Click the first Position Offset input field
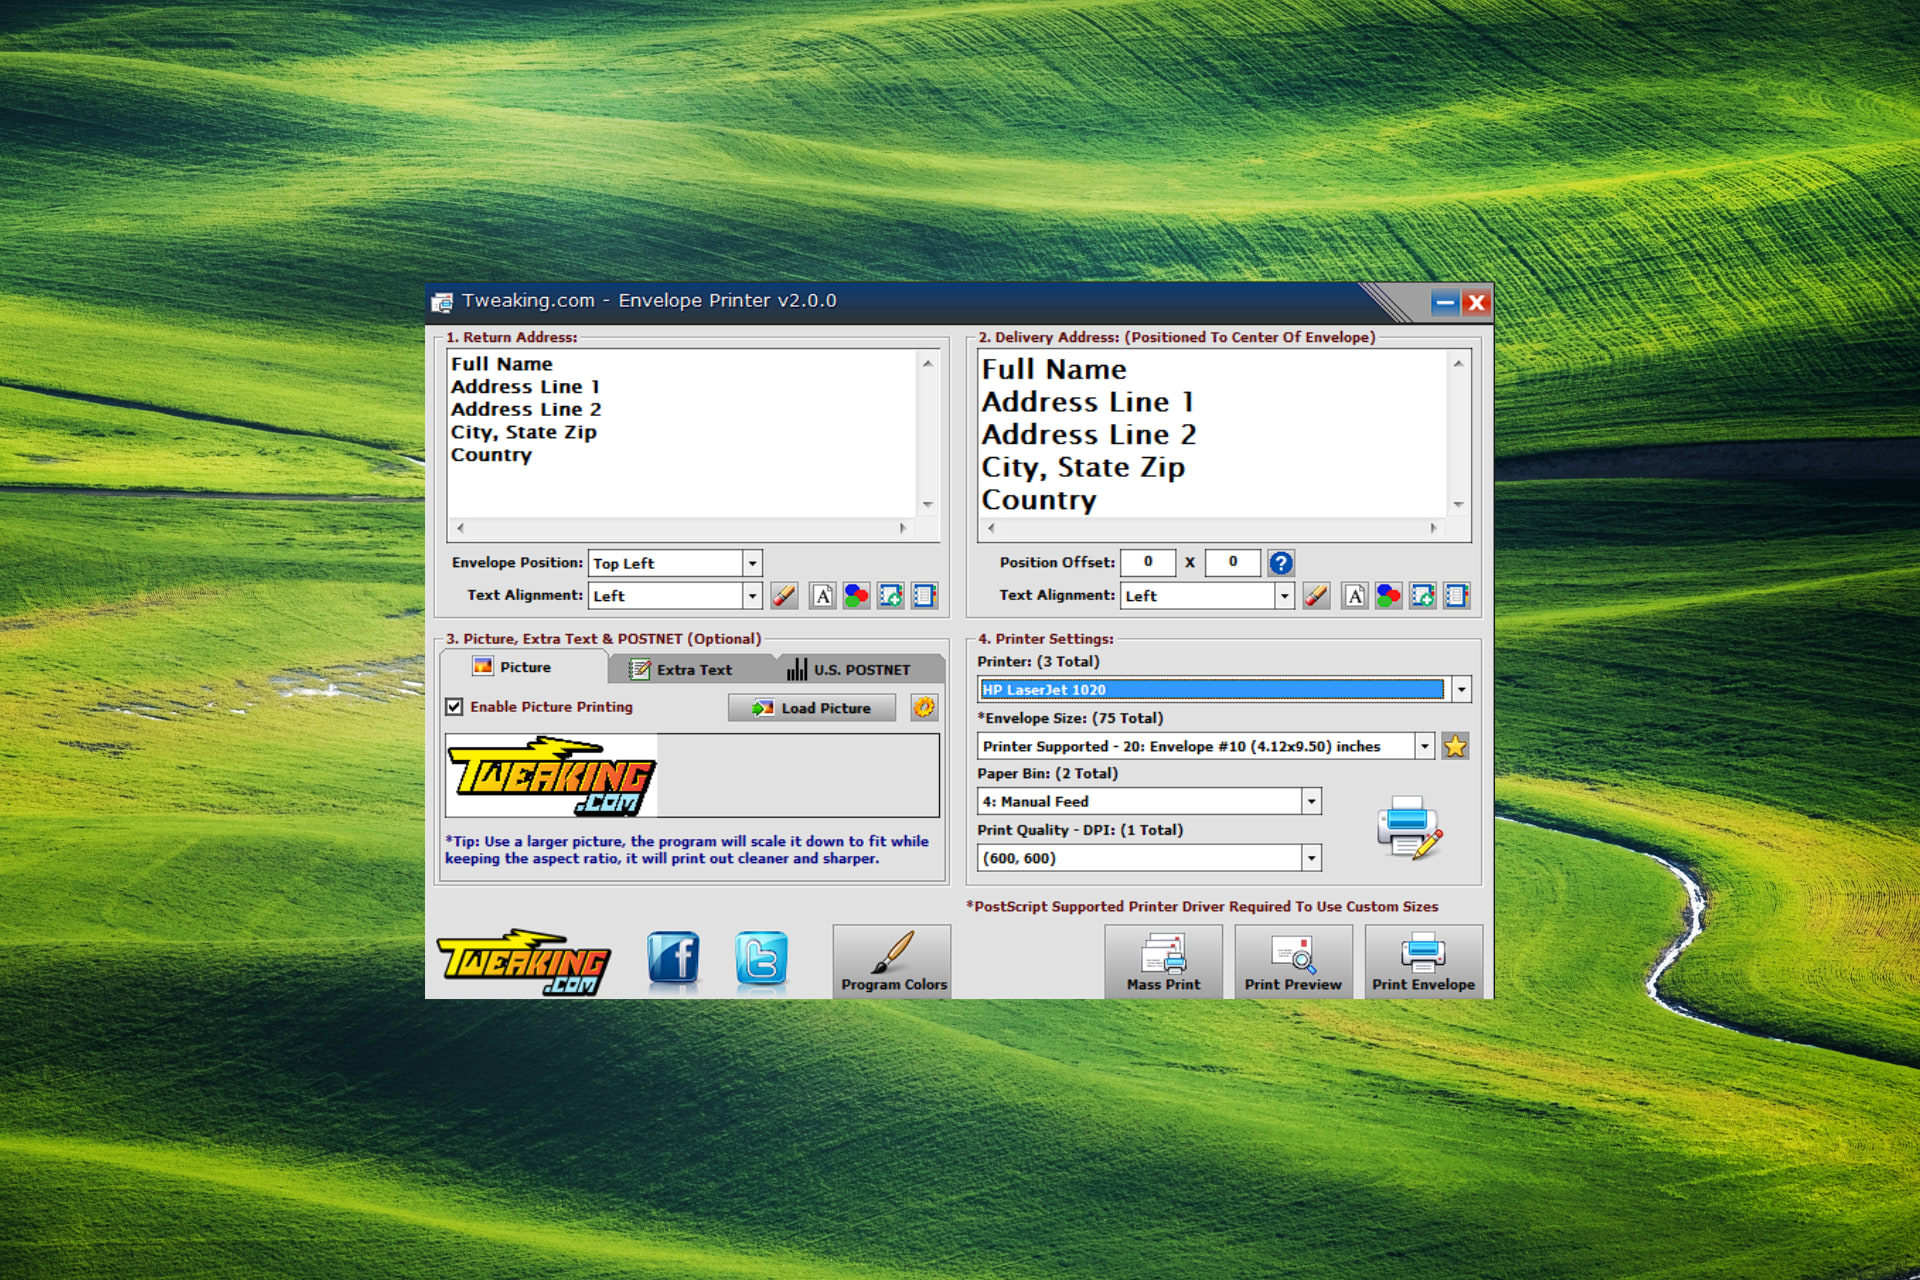This screenshot has width=1920, height=1280. (1147, 562)
